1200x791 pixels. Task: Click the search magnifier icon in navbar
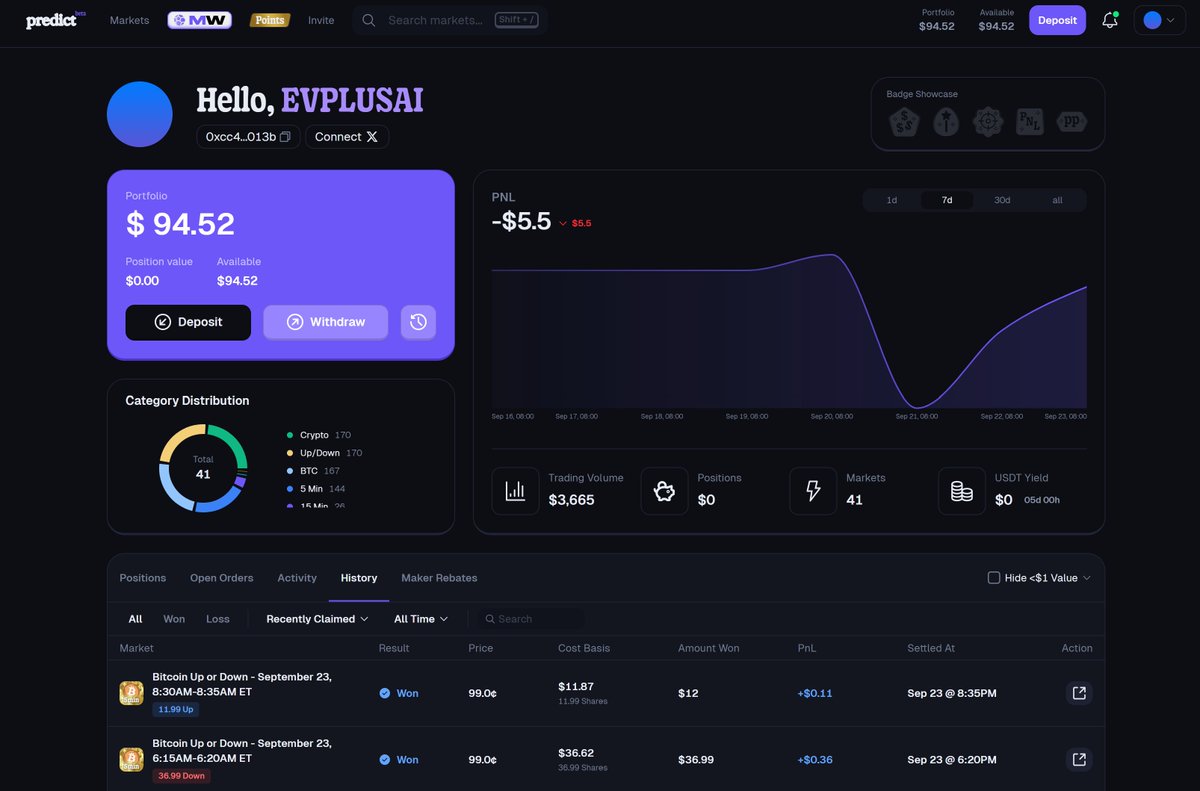(369, 20)
